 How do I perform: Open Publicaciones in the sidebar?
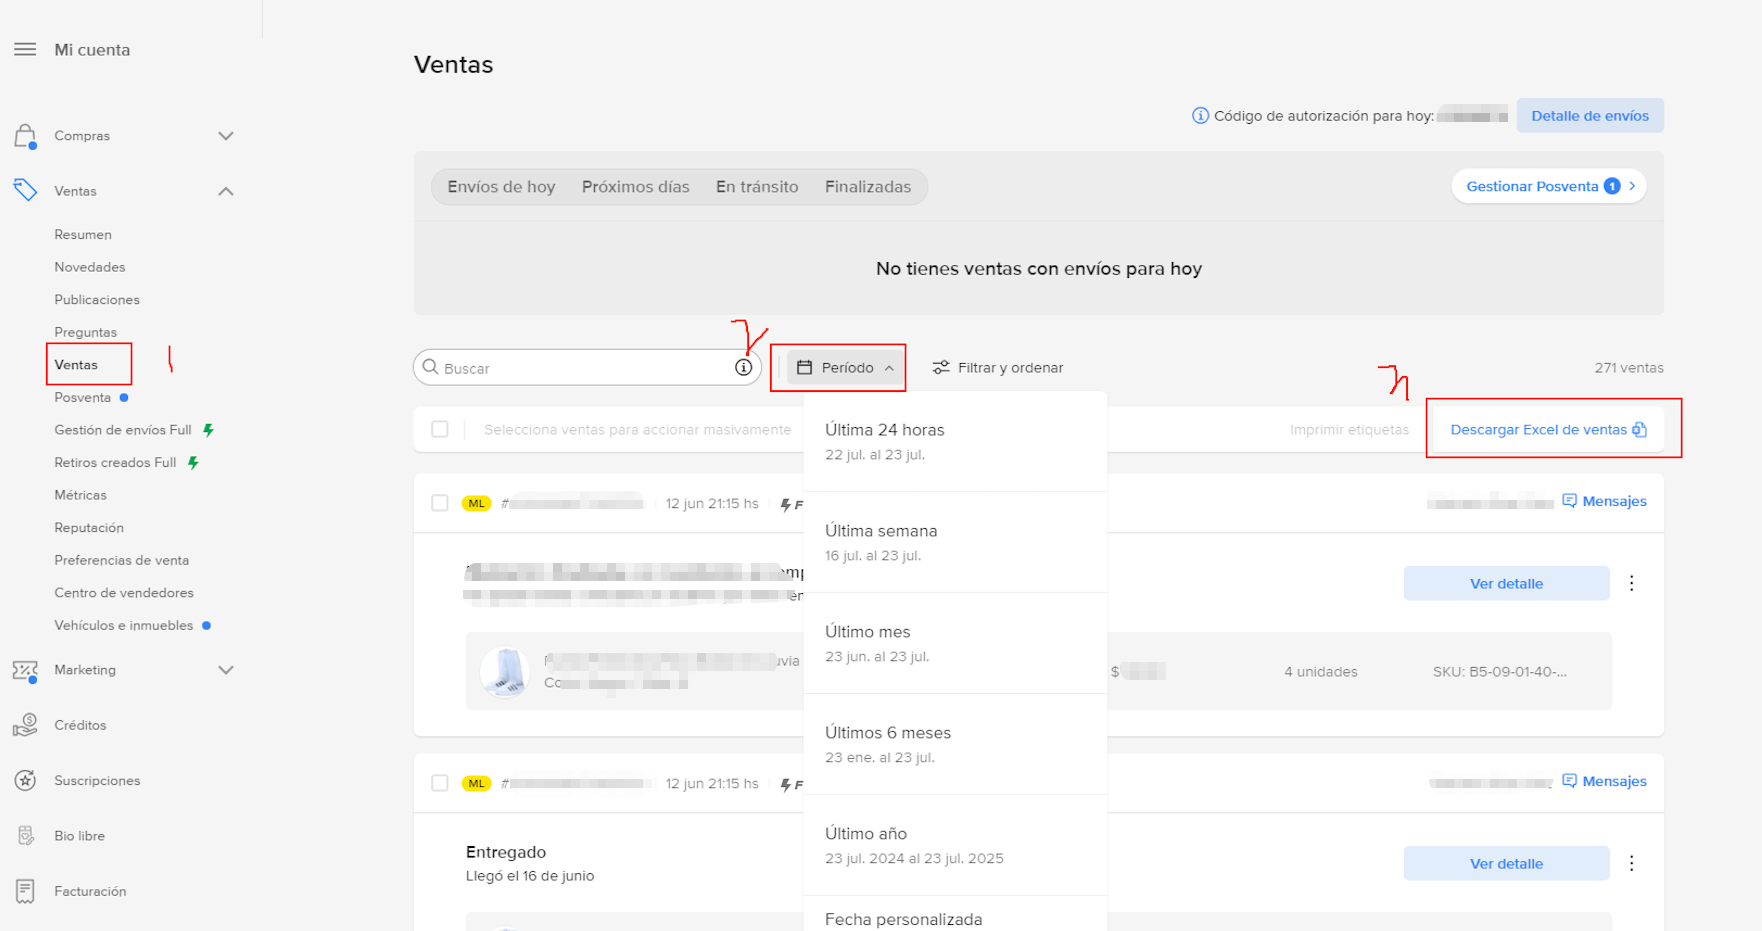[x=97, y=300]
